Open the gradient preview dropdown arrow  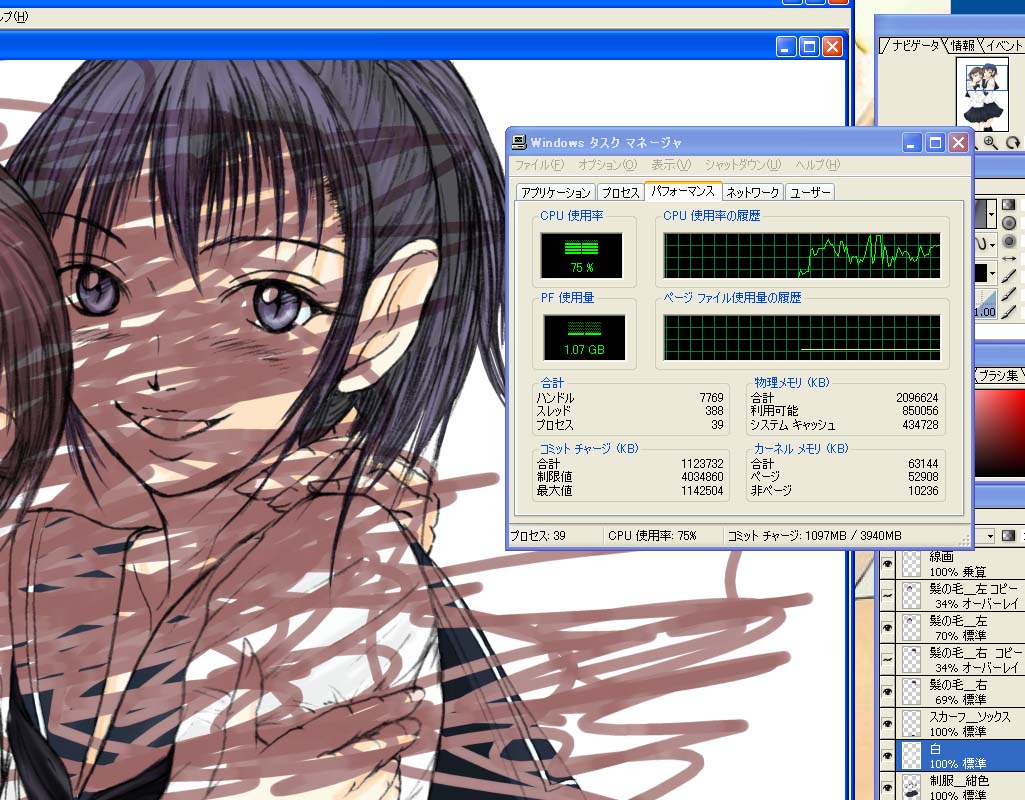(x=992, y=214)
